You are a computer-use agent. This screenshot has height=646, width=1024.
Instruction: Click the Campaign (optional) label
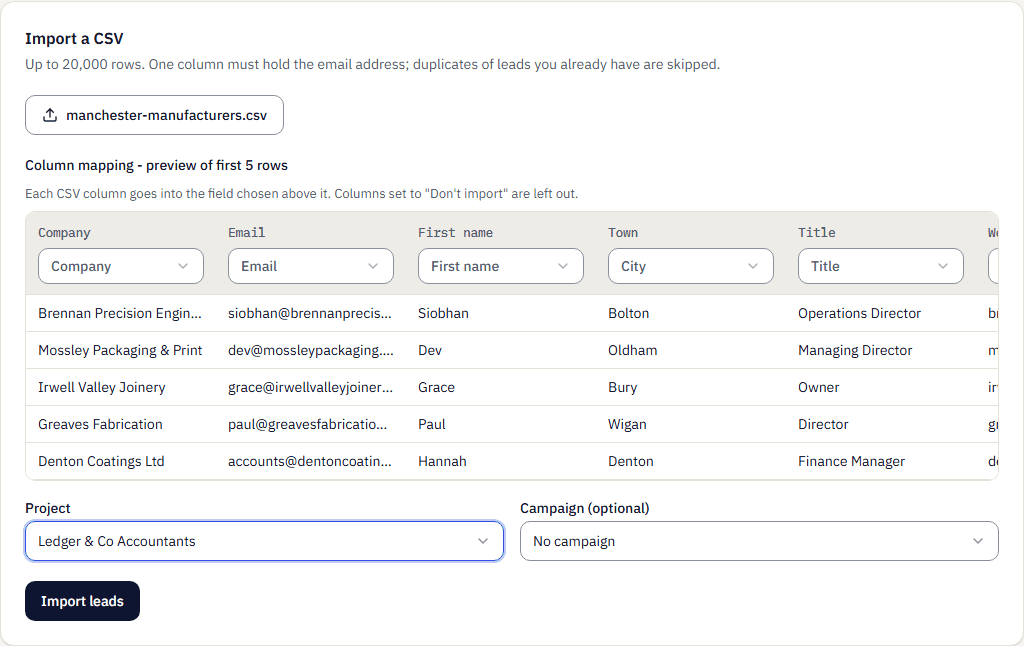pos(584,508)
